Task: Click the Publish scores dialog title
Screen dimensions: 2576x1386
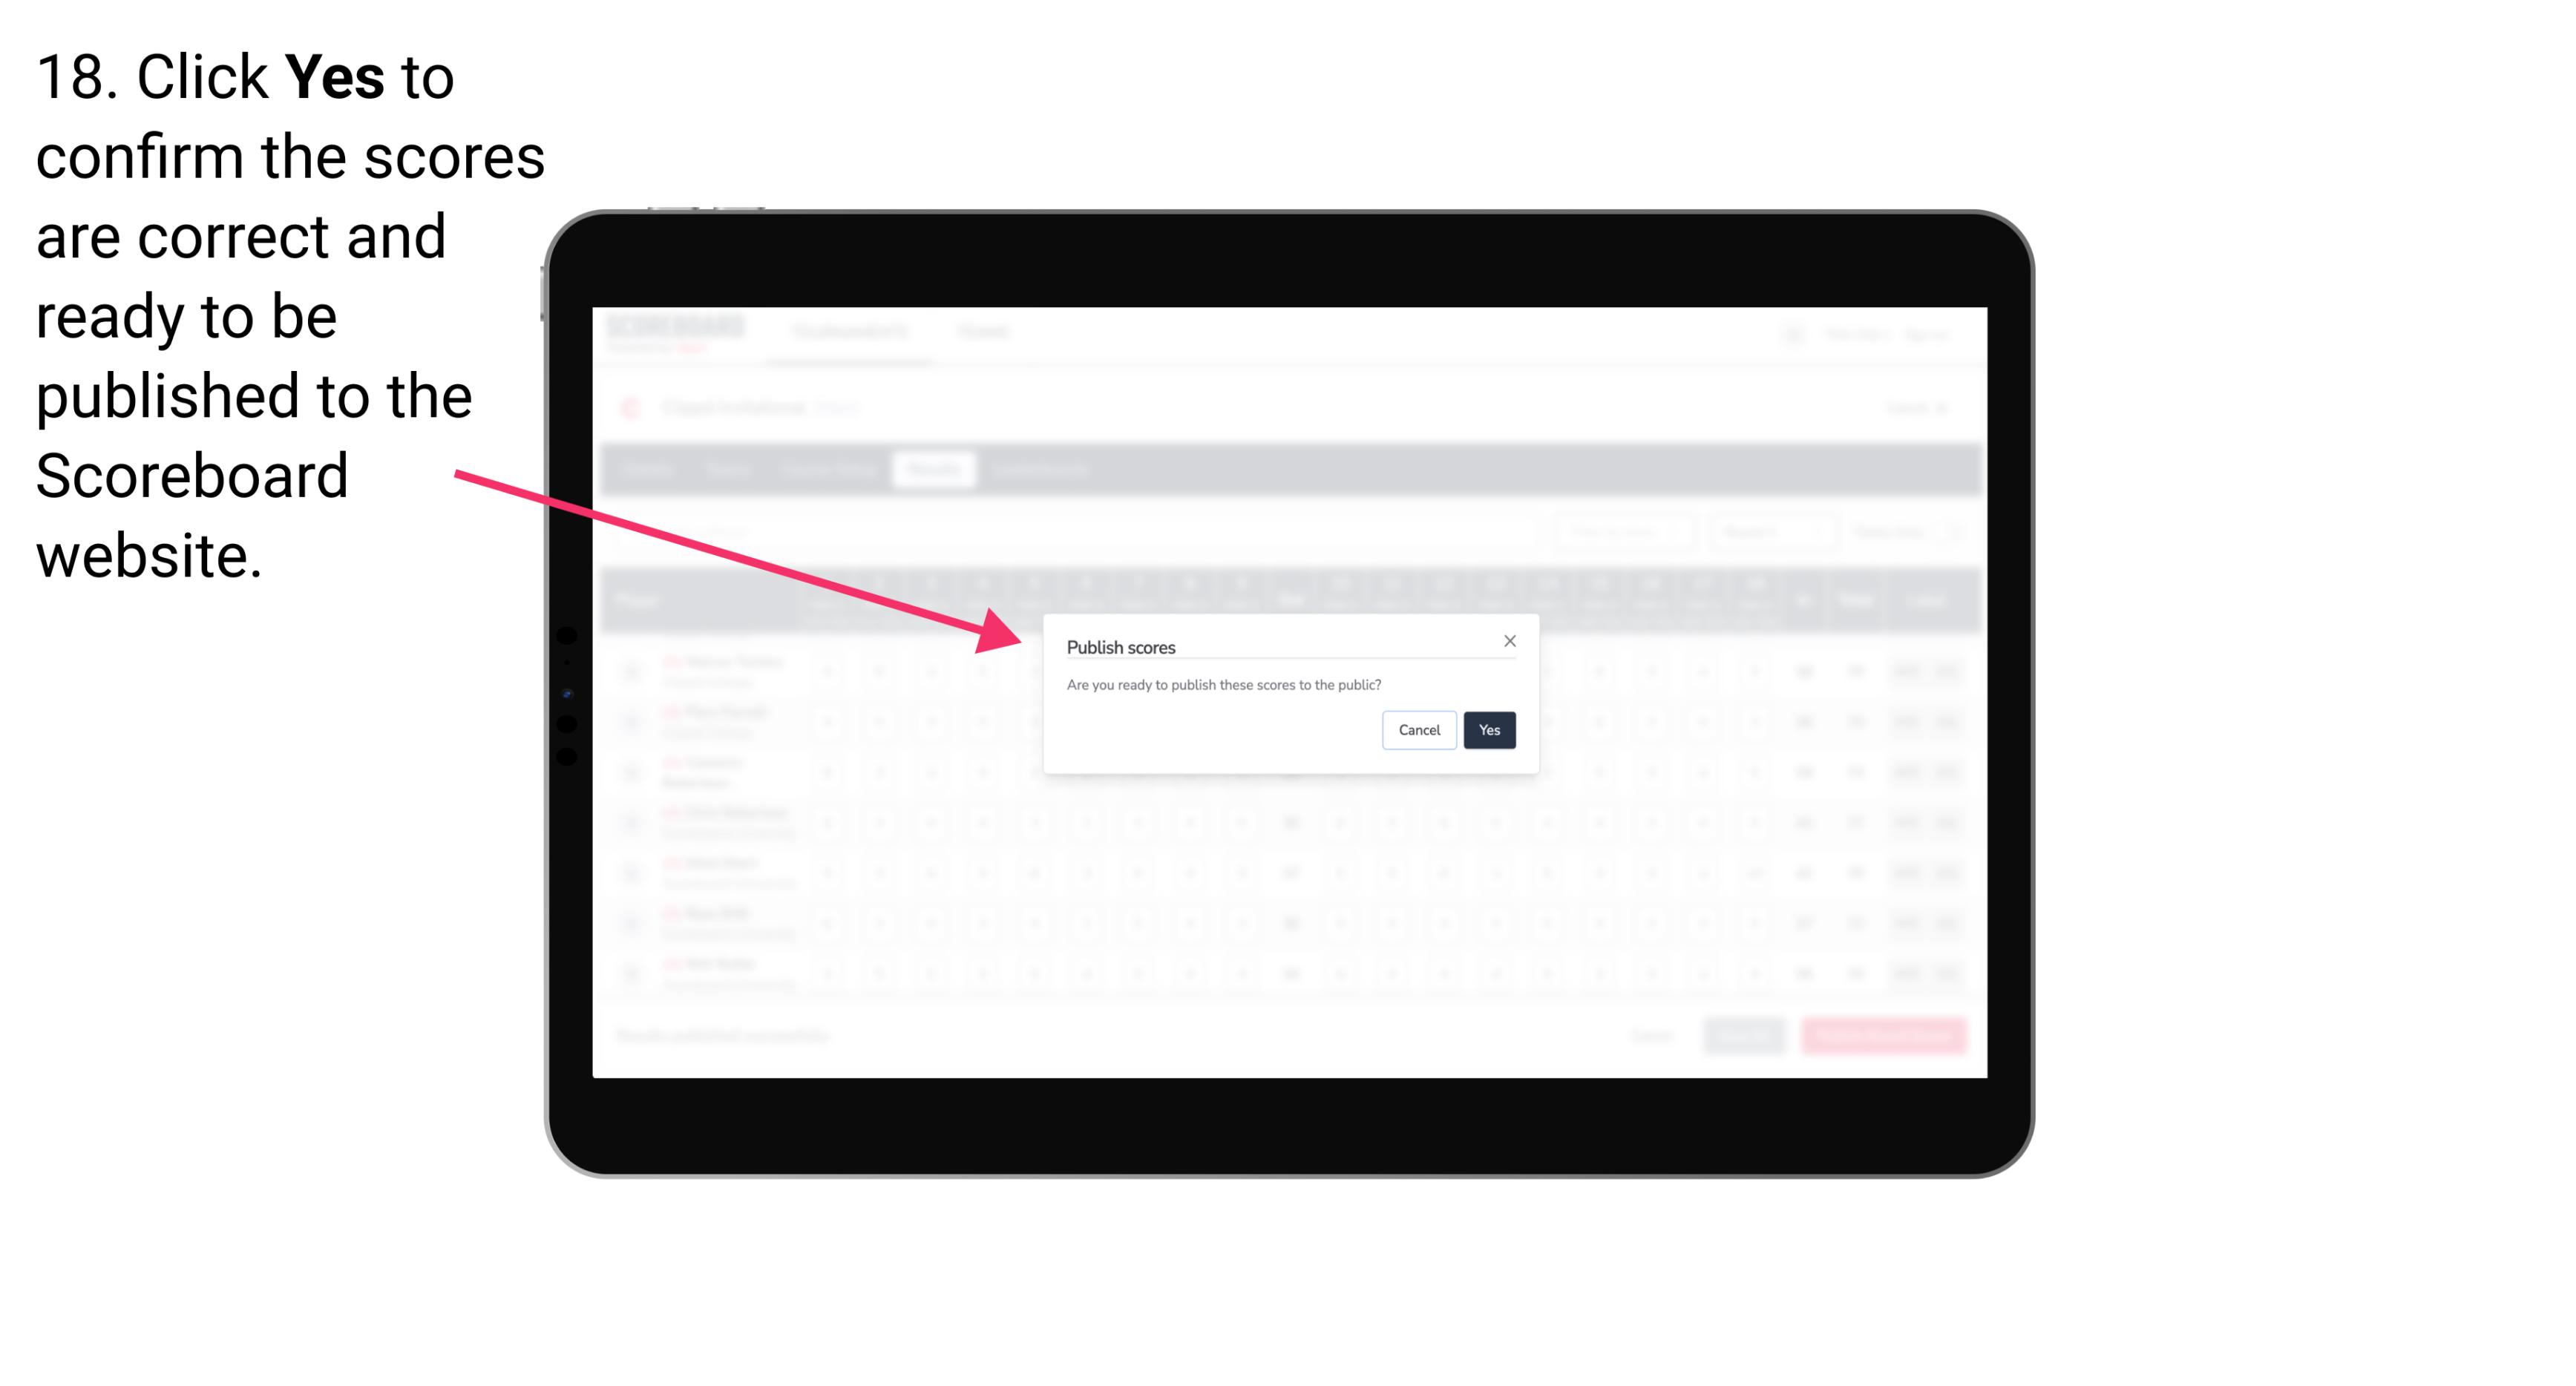Action: 1120,646
